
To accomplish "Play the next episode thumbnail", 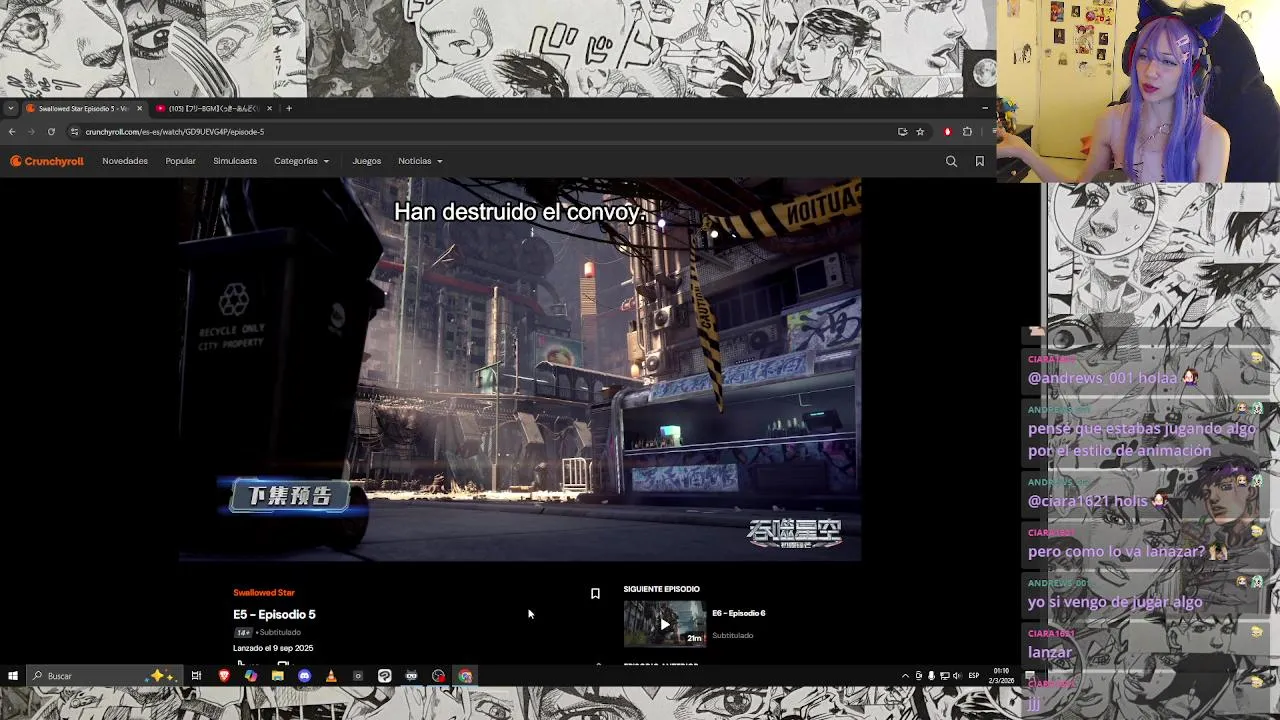I will point(665,624).
